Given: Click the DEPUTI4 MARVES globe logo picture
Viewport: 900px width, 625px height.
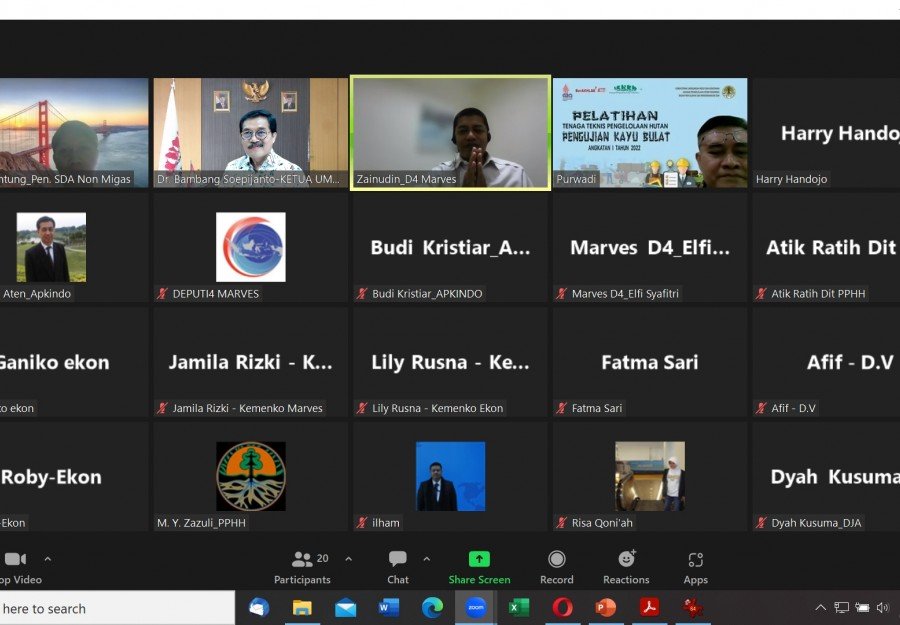Looking at the screenshot, I should (251, 247).
